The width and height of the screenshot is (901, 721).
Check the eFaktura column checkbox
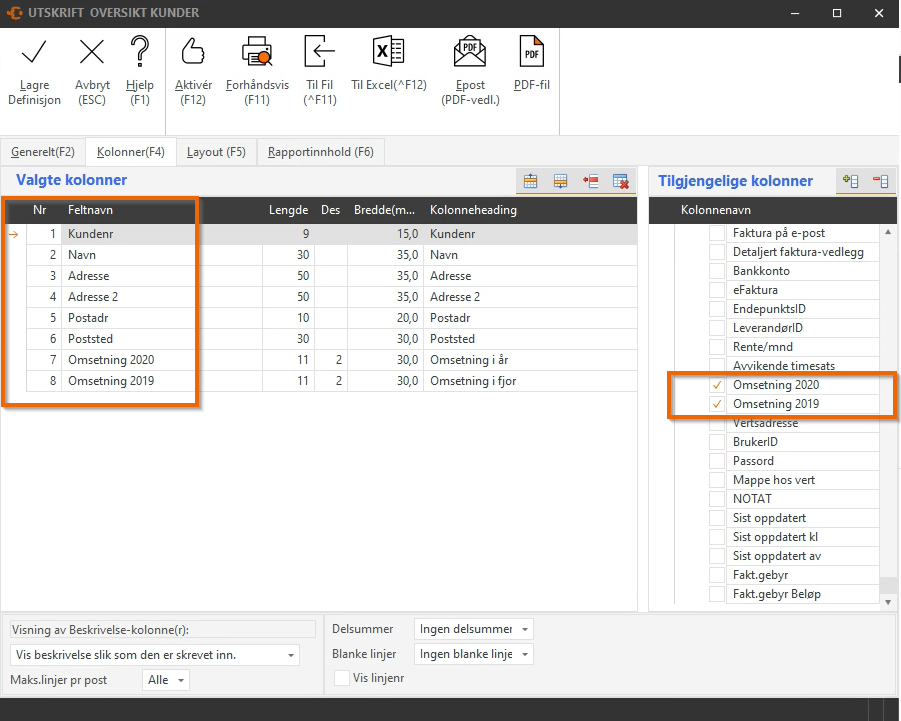point(717,290)
